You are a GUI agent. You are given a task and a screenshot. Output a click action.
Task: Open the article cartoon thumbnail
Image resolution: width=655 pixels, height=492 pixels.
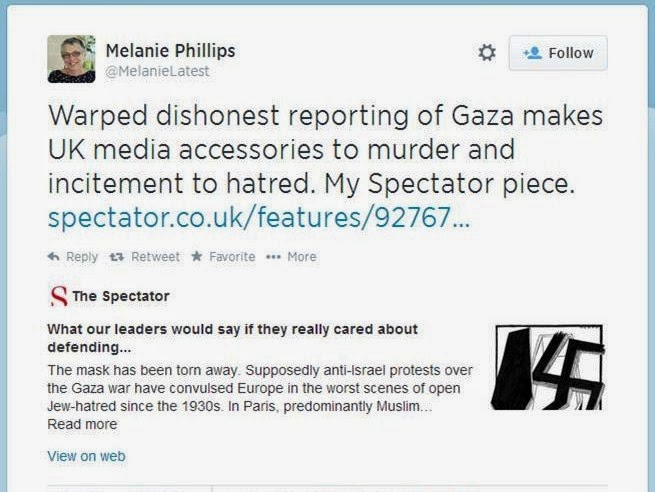(x=548, y=367)
